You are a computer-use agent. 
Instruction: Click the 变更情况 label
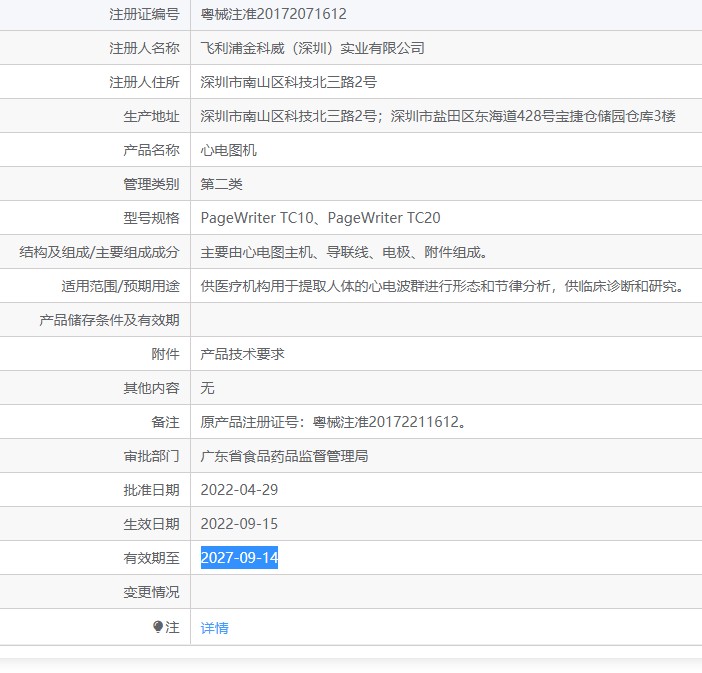point(151,592)
